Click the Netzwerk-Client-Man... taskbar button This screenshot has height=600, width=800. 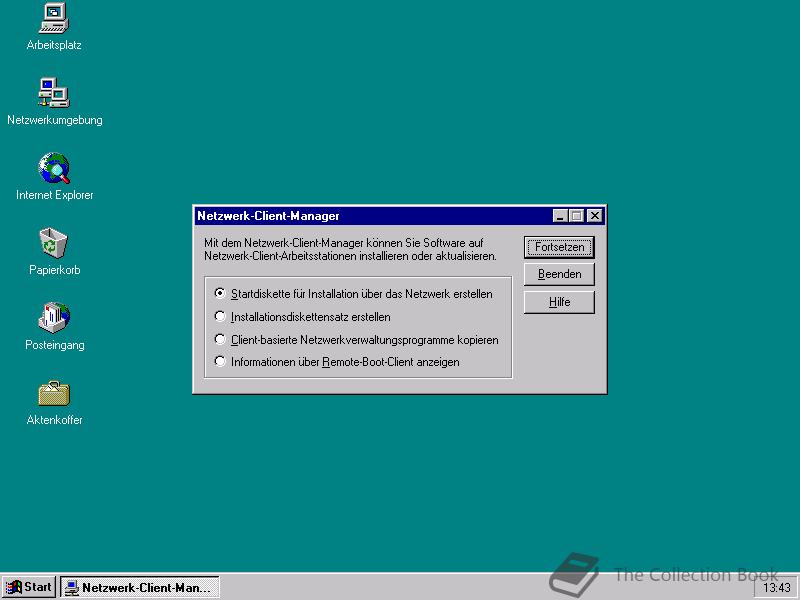pos(140,587)
